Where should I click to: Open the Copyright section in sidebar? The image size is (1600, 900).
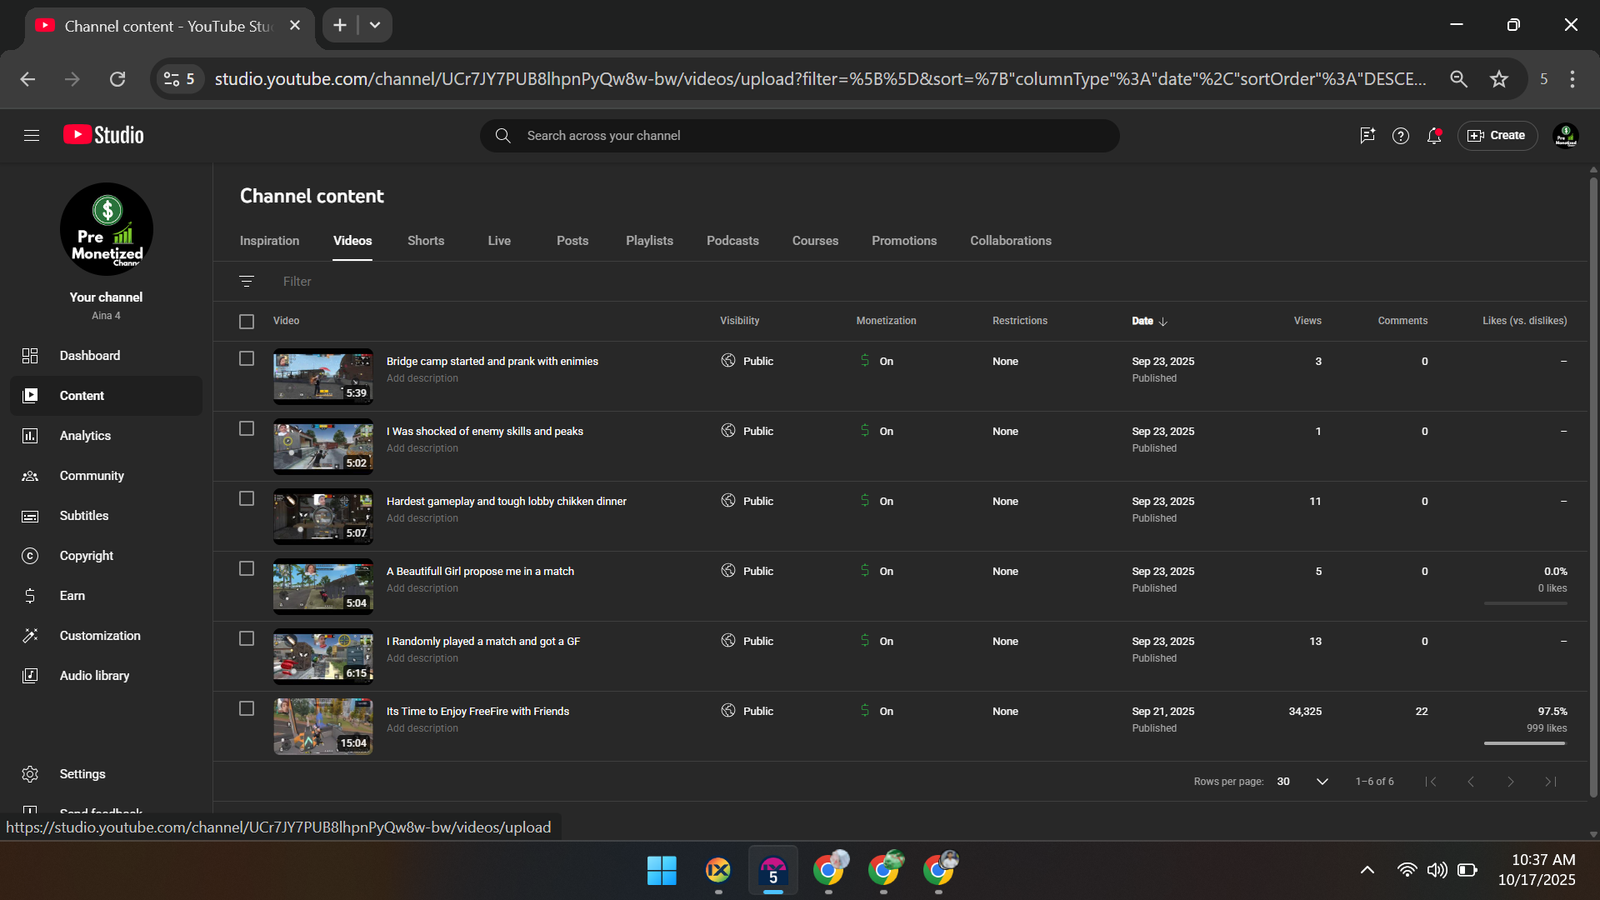coord(86,556)
